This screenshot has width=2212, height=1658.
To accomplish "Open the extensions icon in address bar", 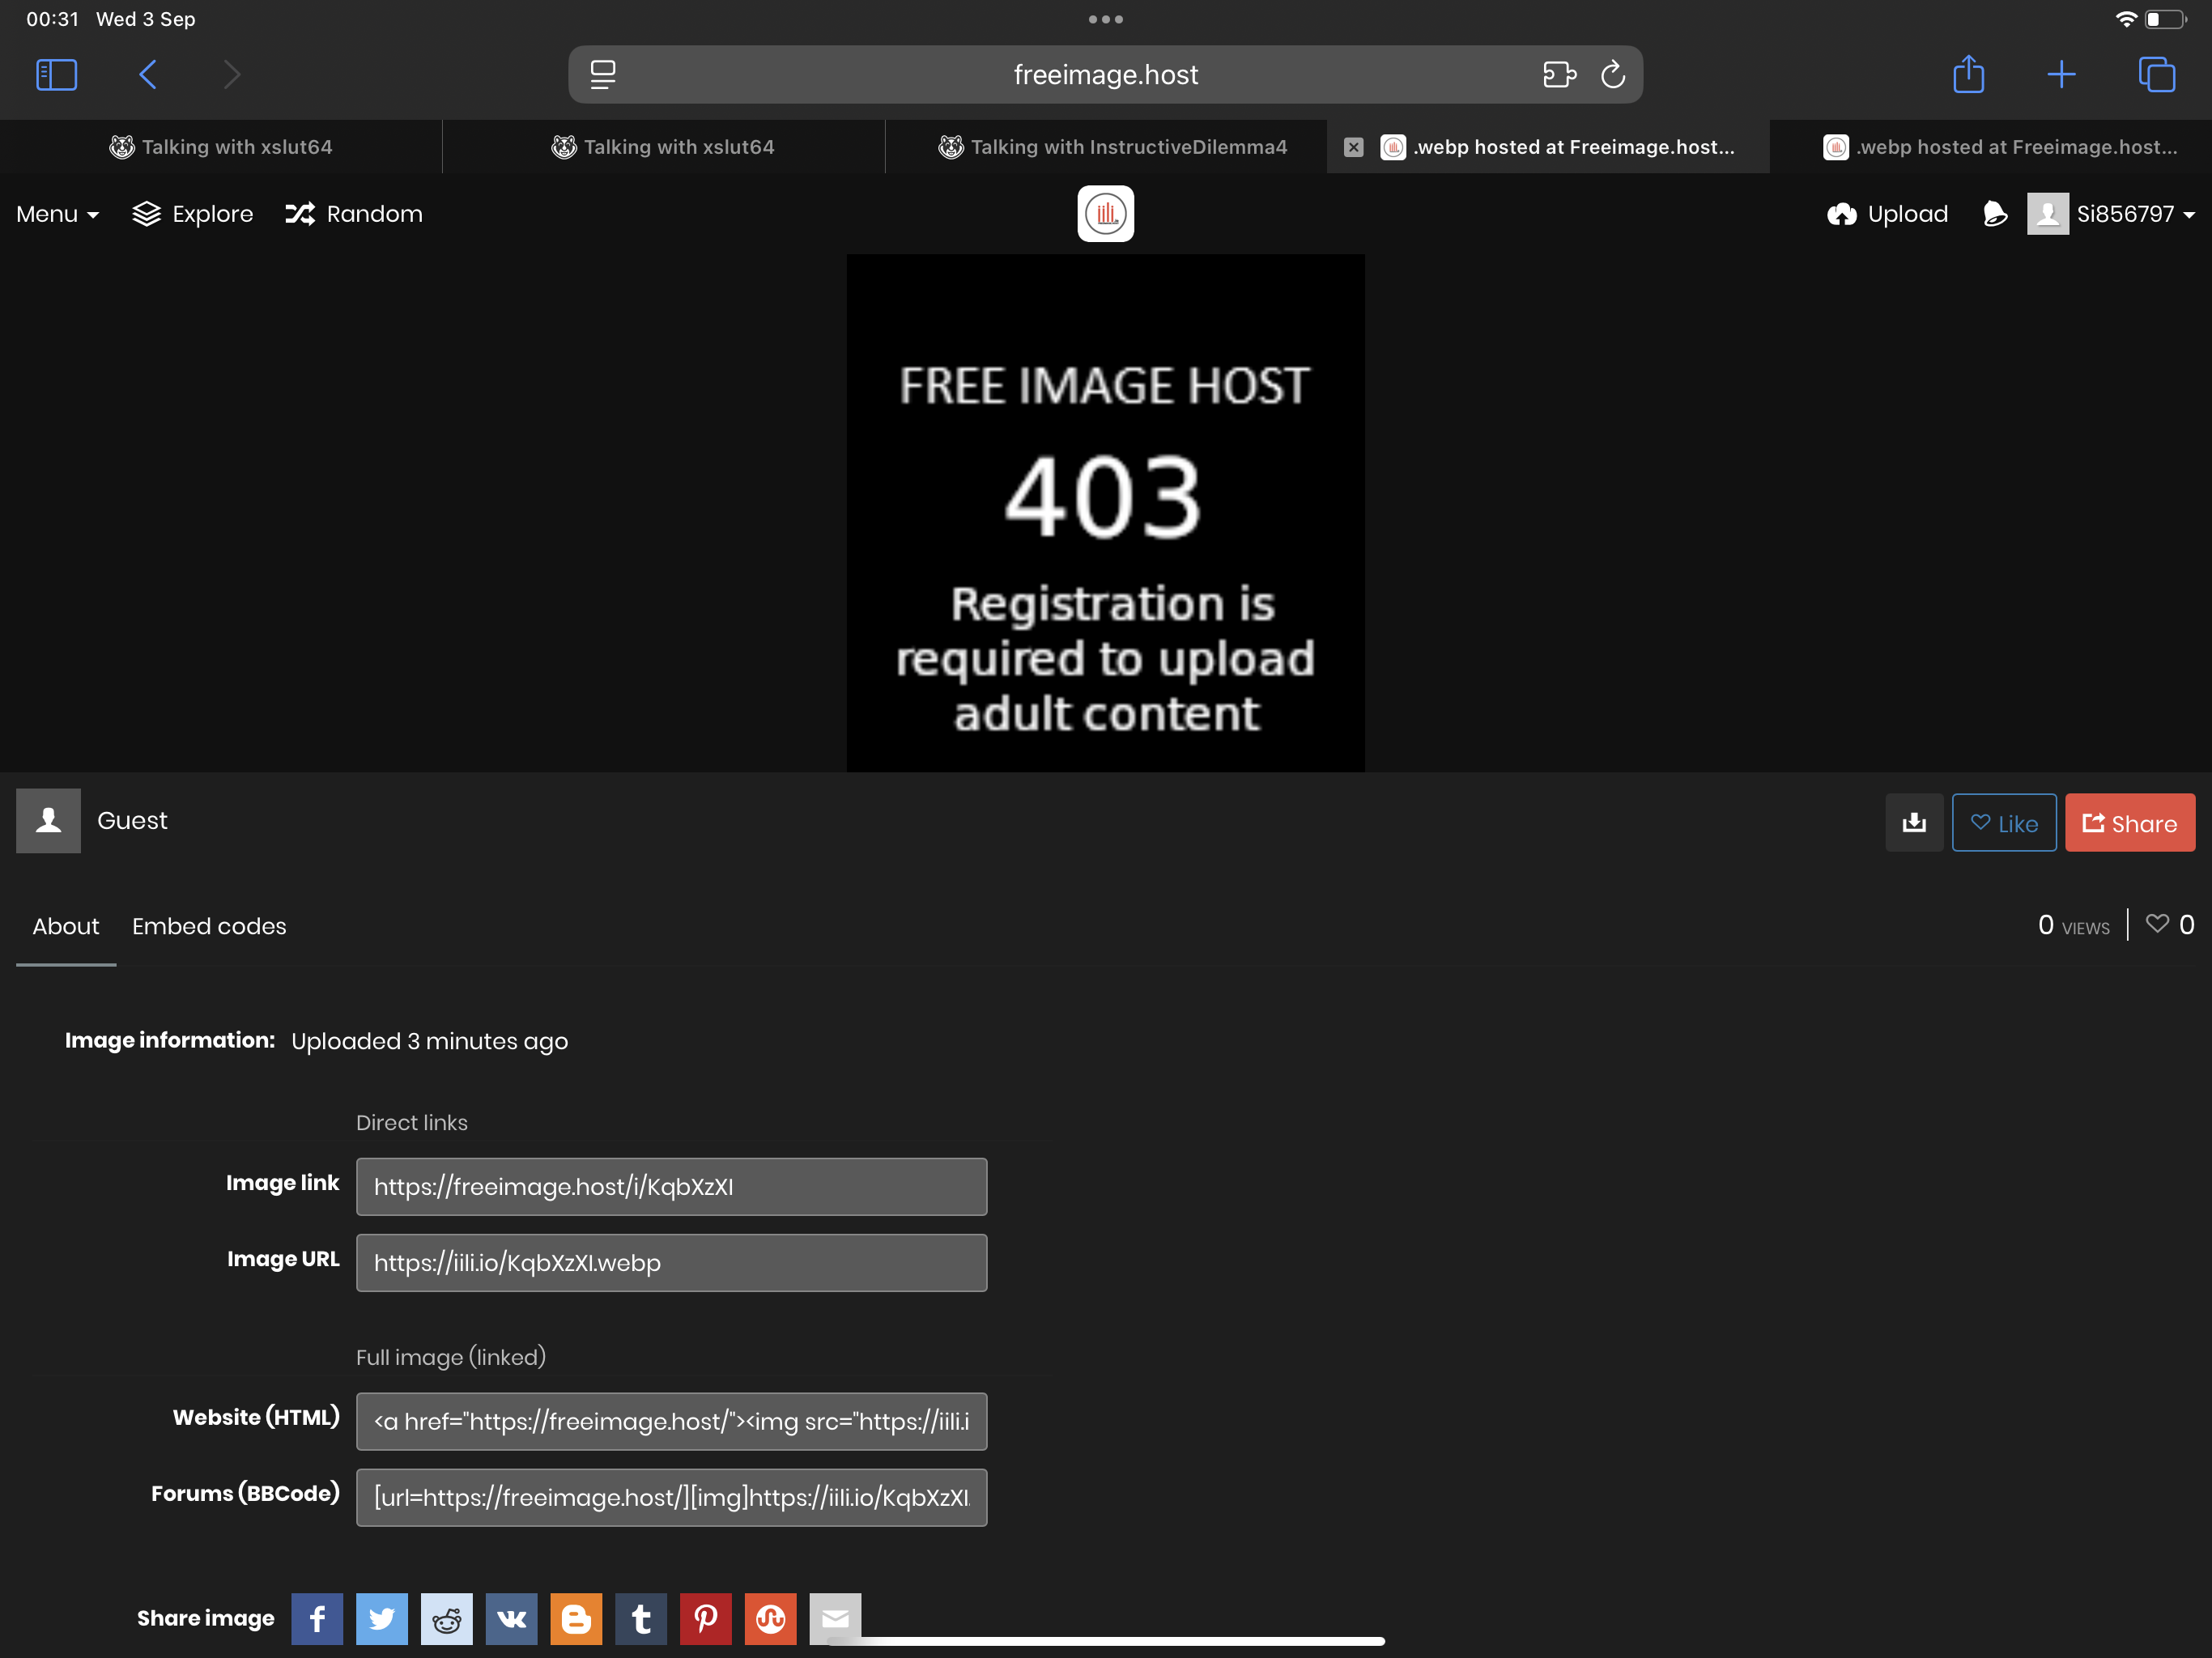I will tap(1559, 75).
